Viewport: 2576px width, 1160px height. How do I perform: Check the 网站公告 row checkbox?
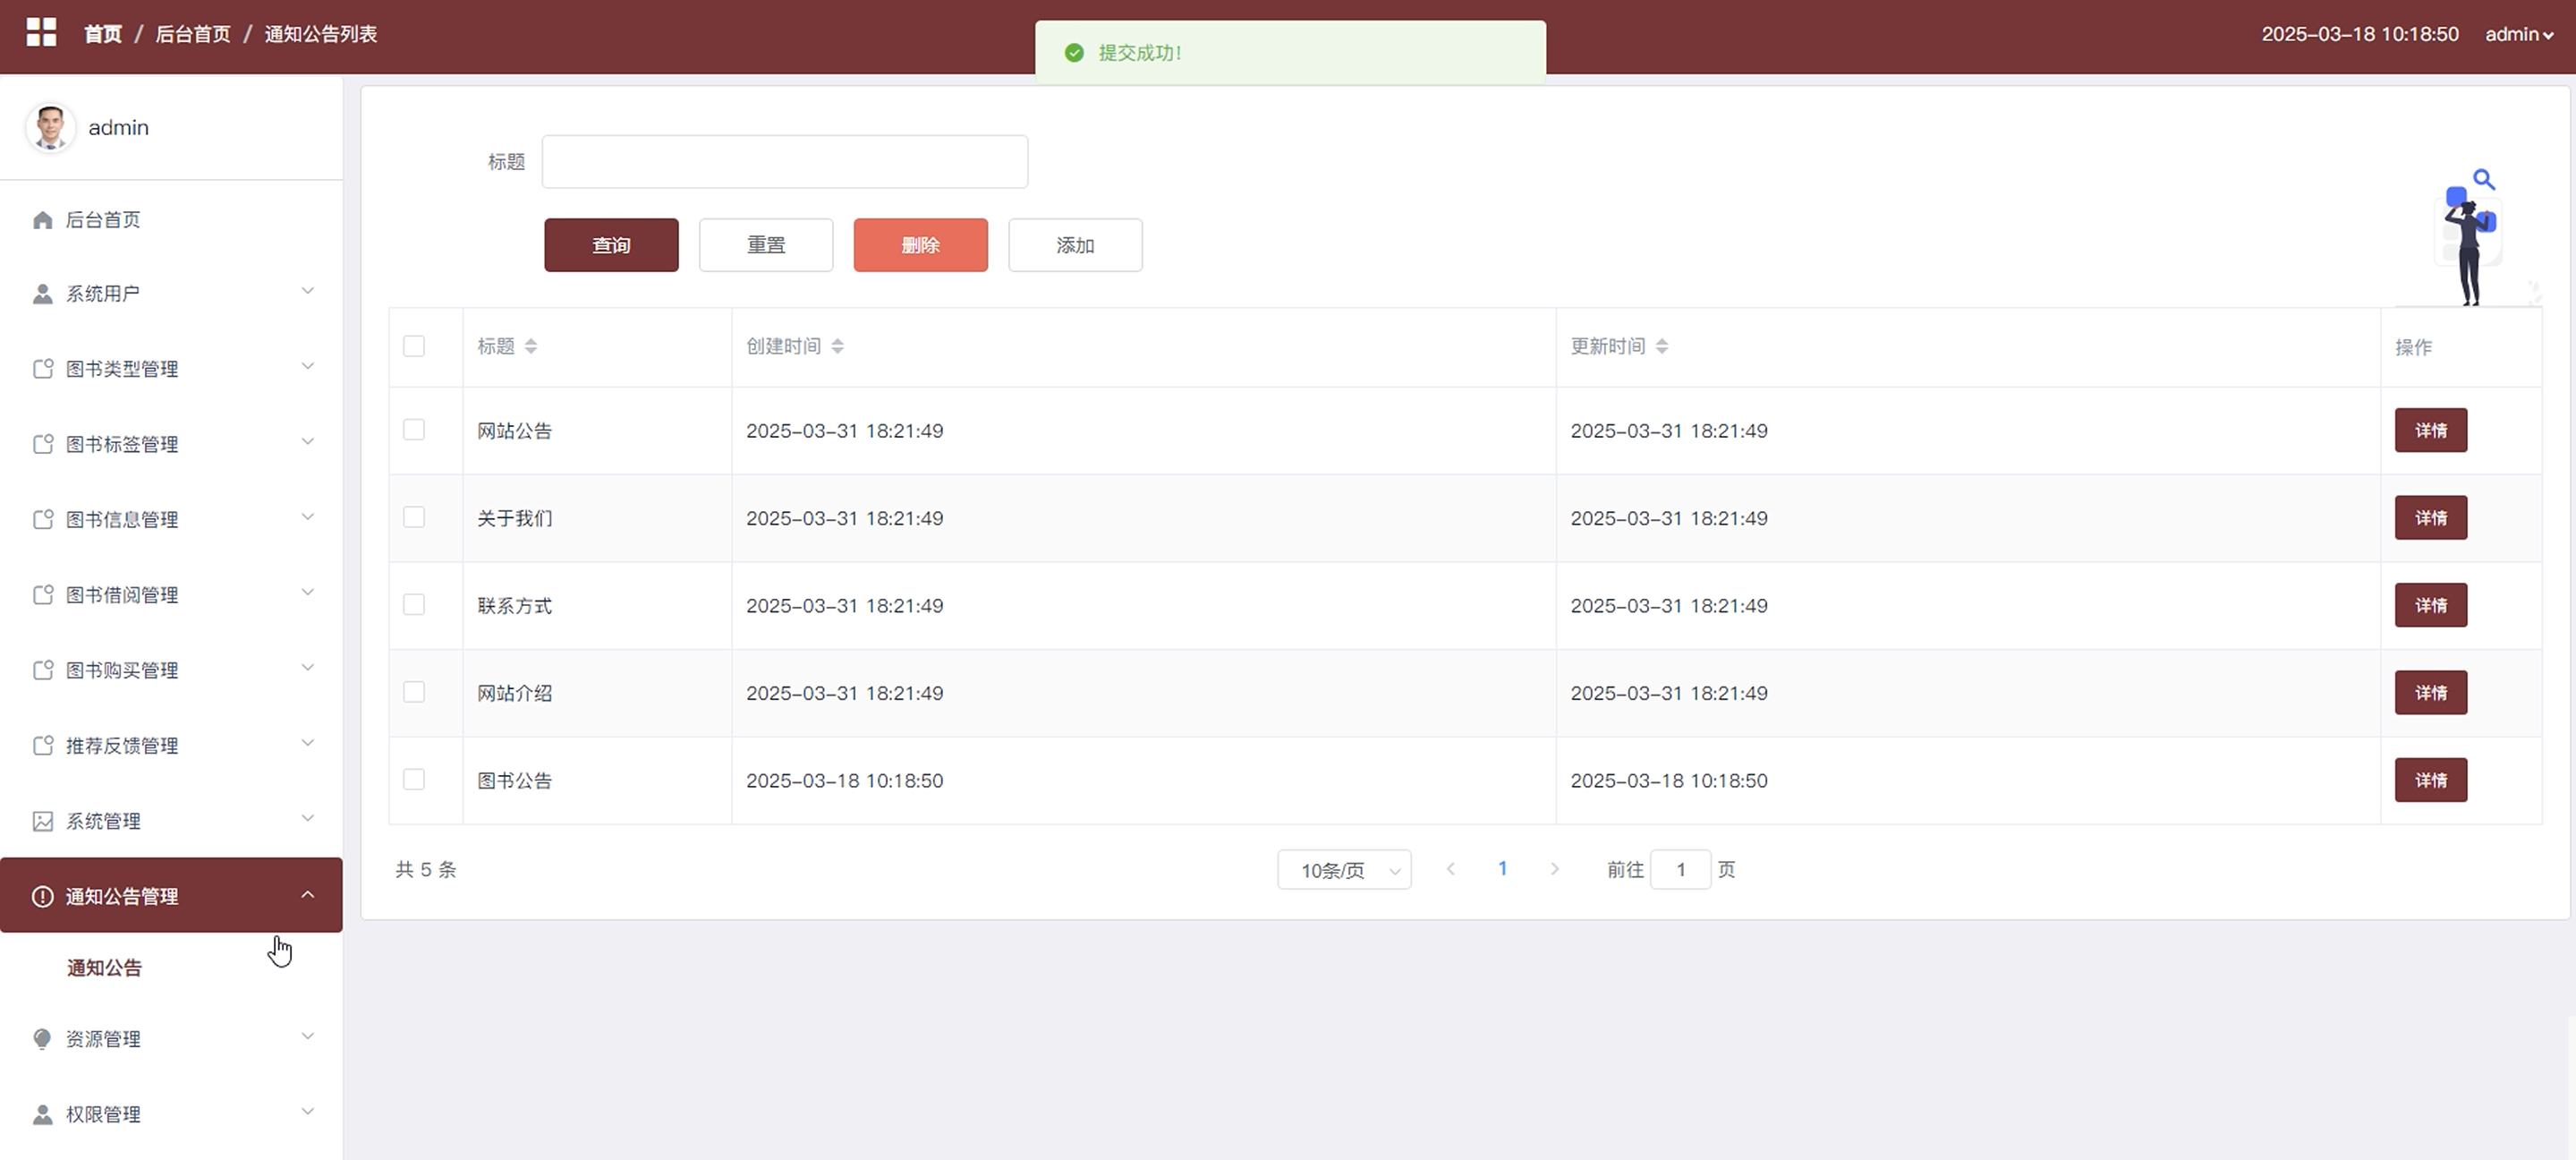click(x=414, y=430)
